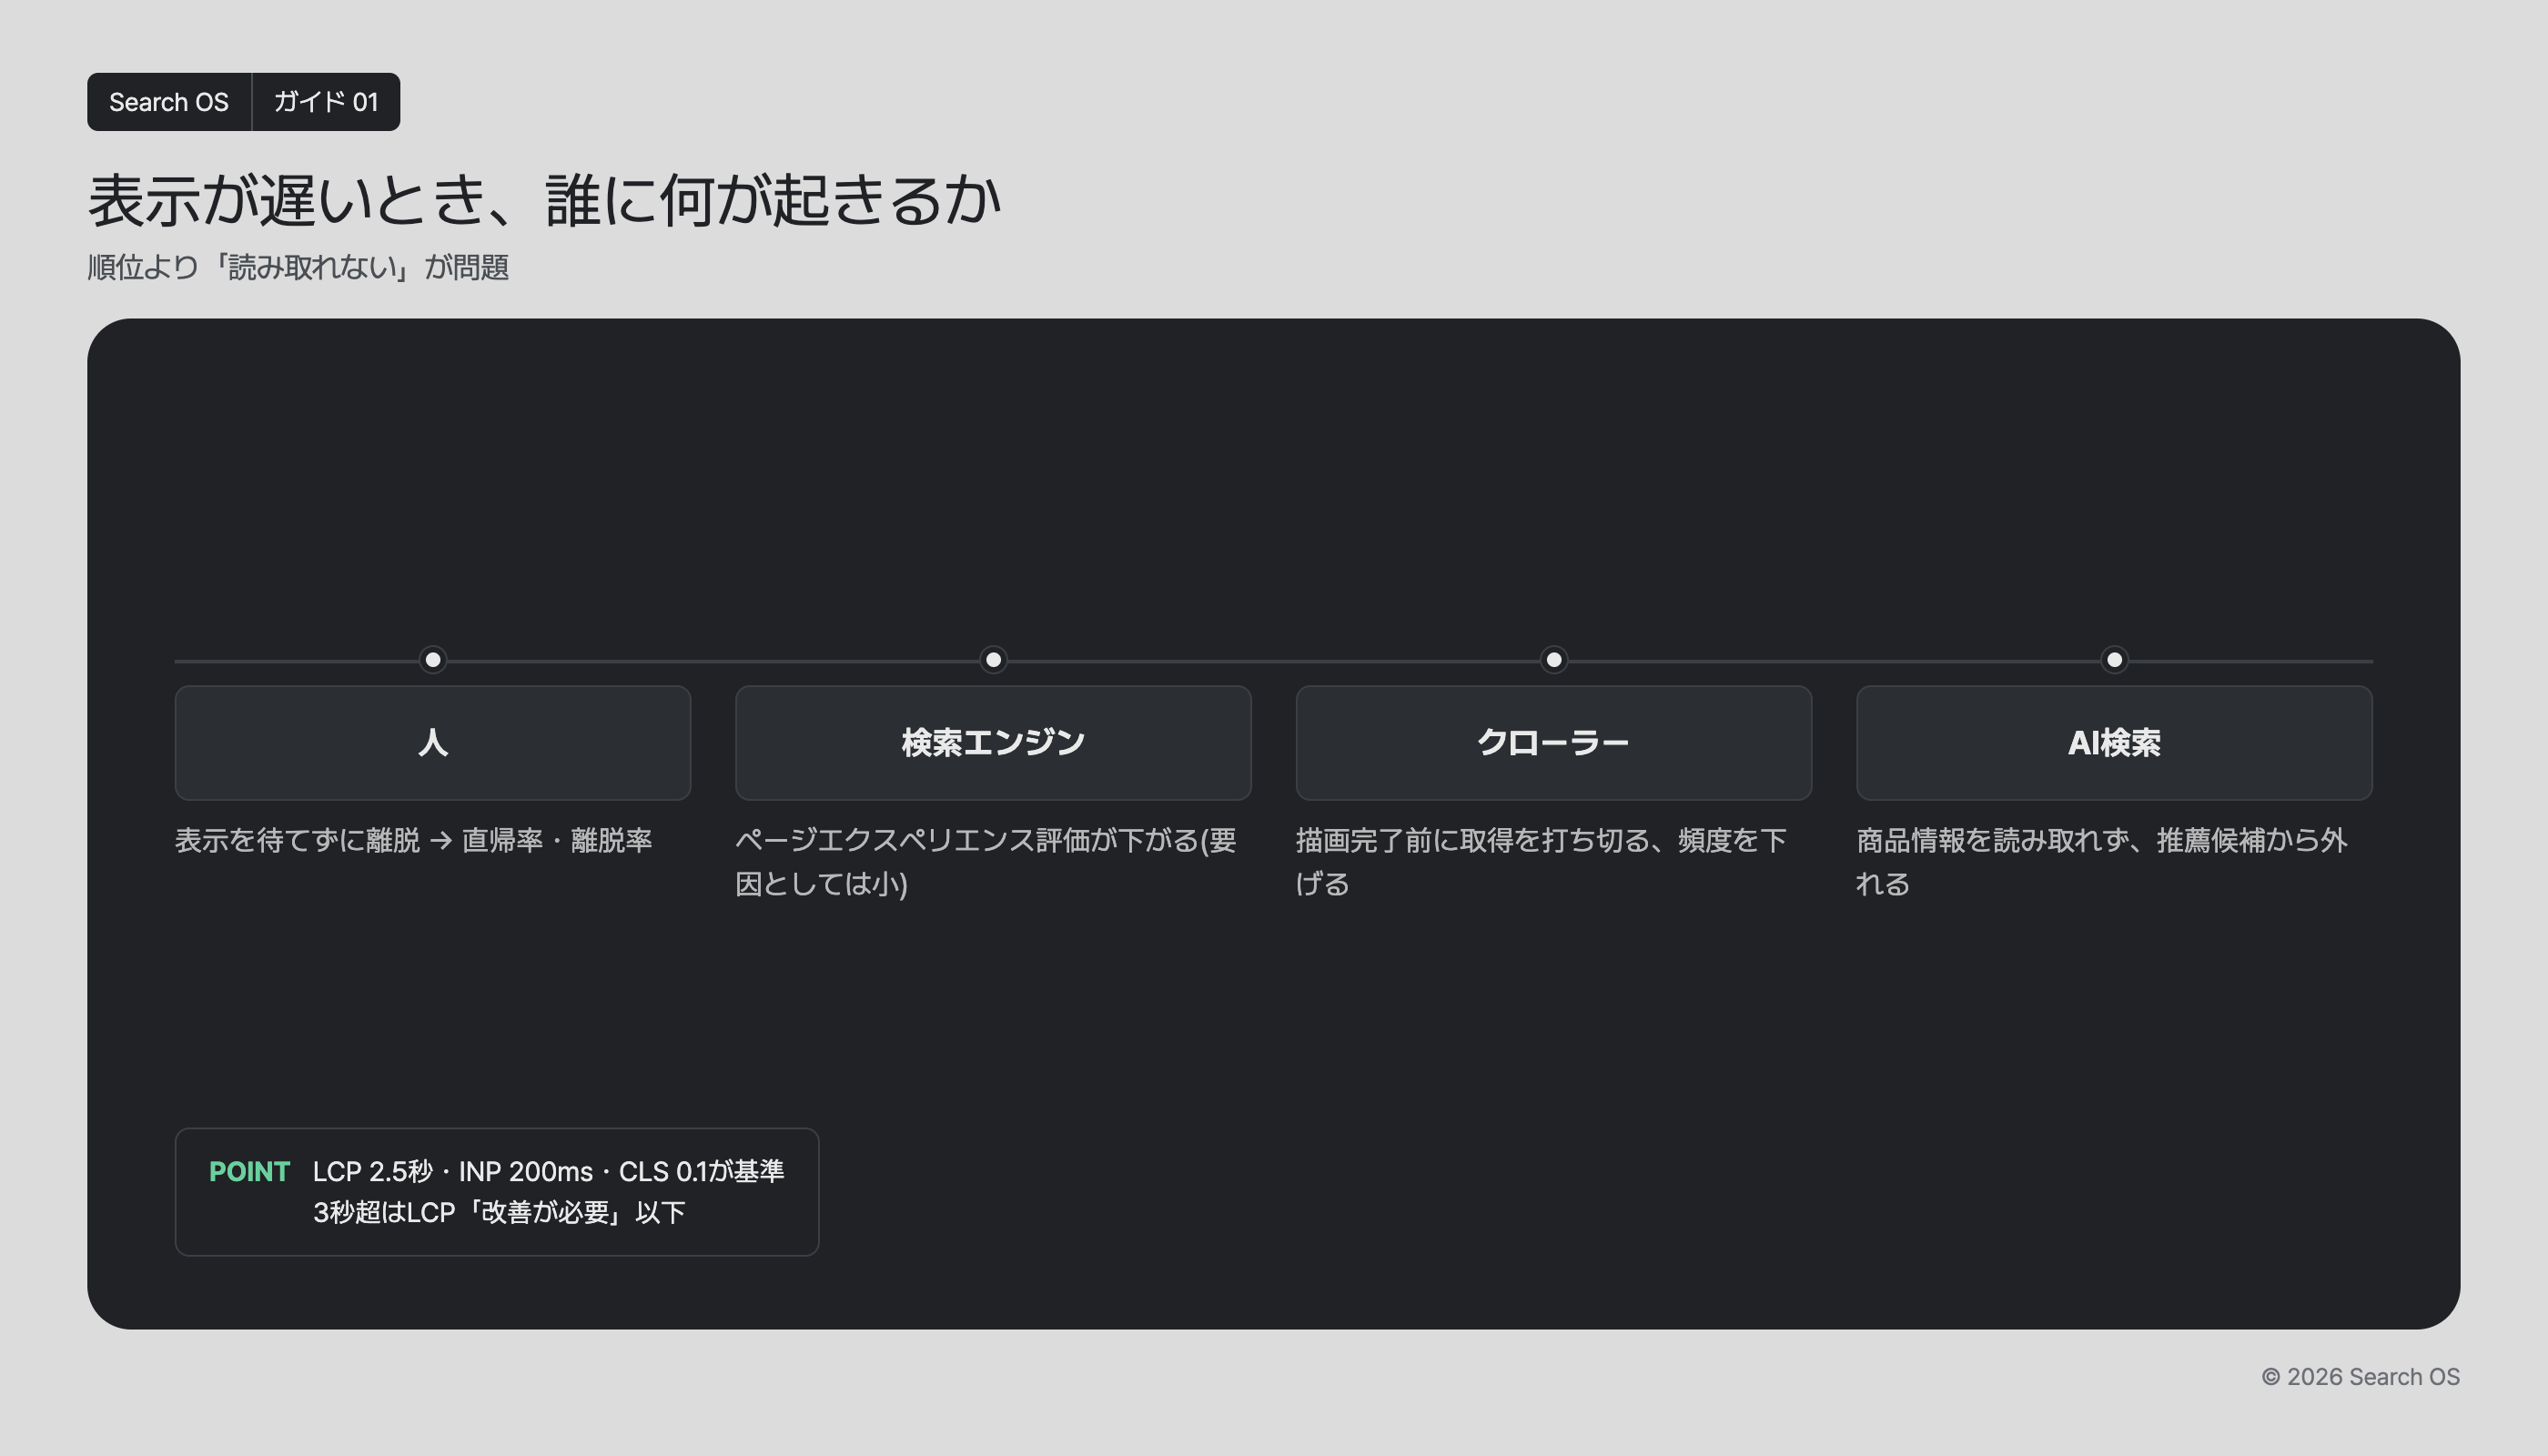Select the 人 card
Viewport: 2548px width, 1456px height.
coord(433,743)
